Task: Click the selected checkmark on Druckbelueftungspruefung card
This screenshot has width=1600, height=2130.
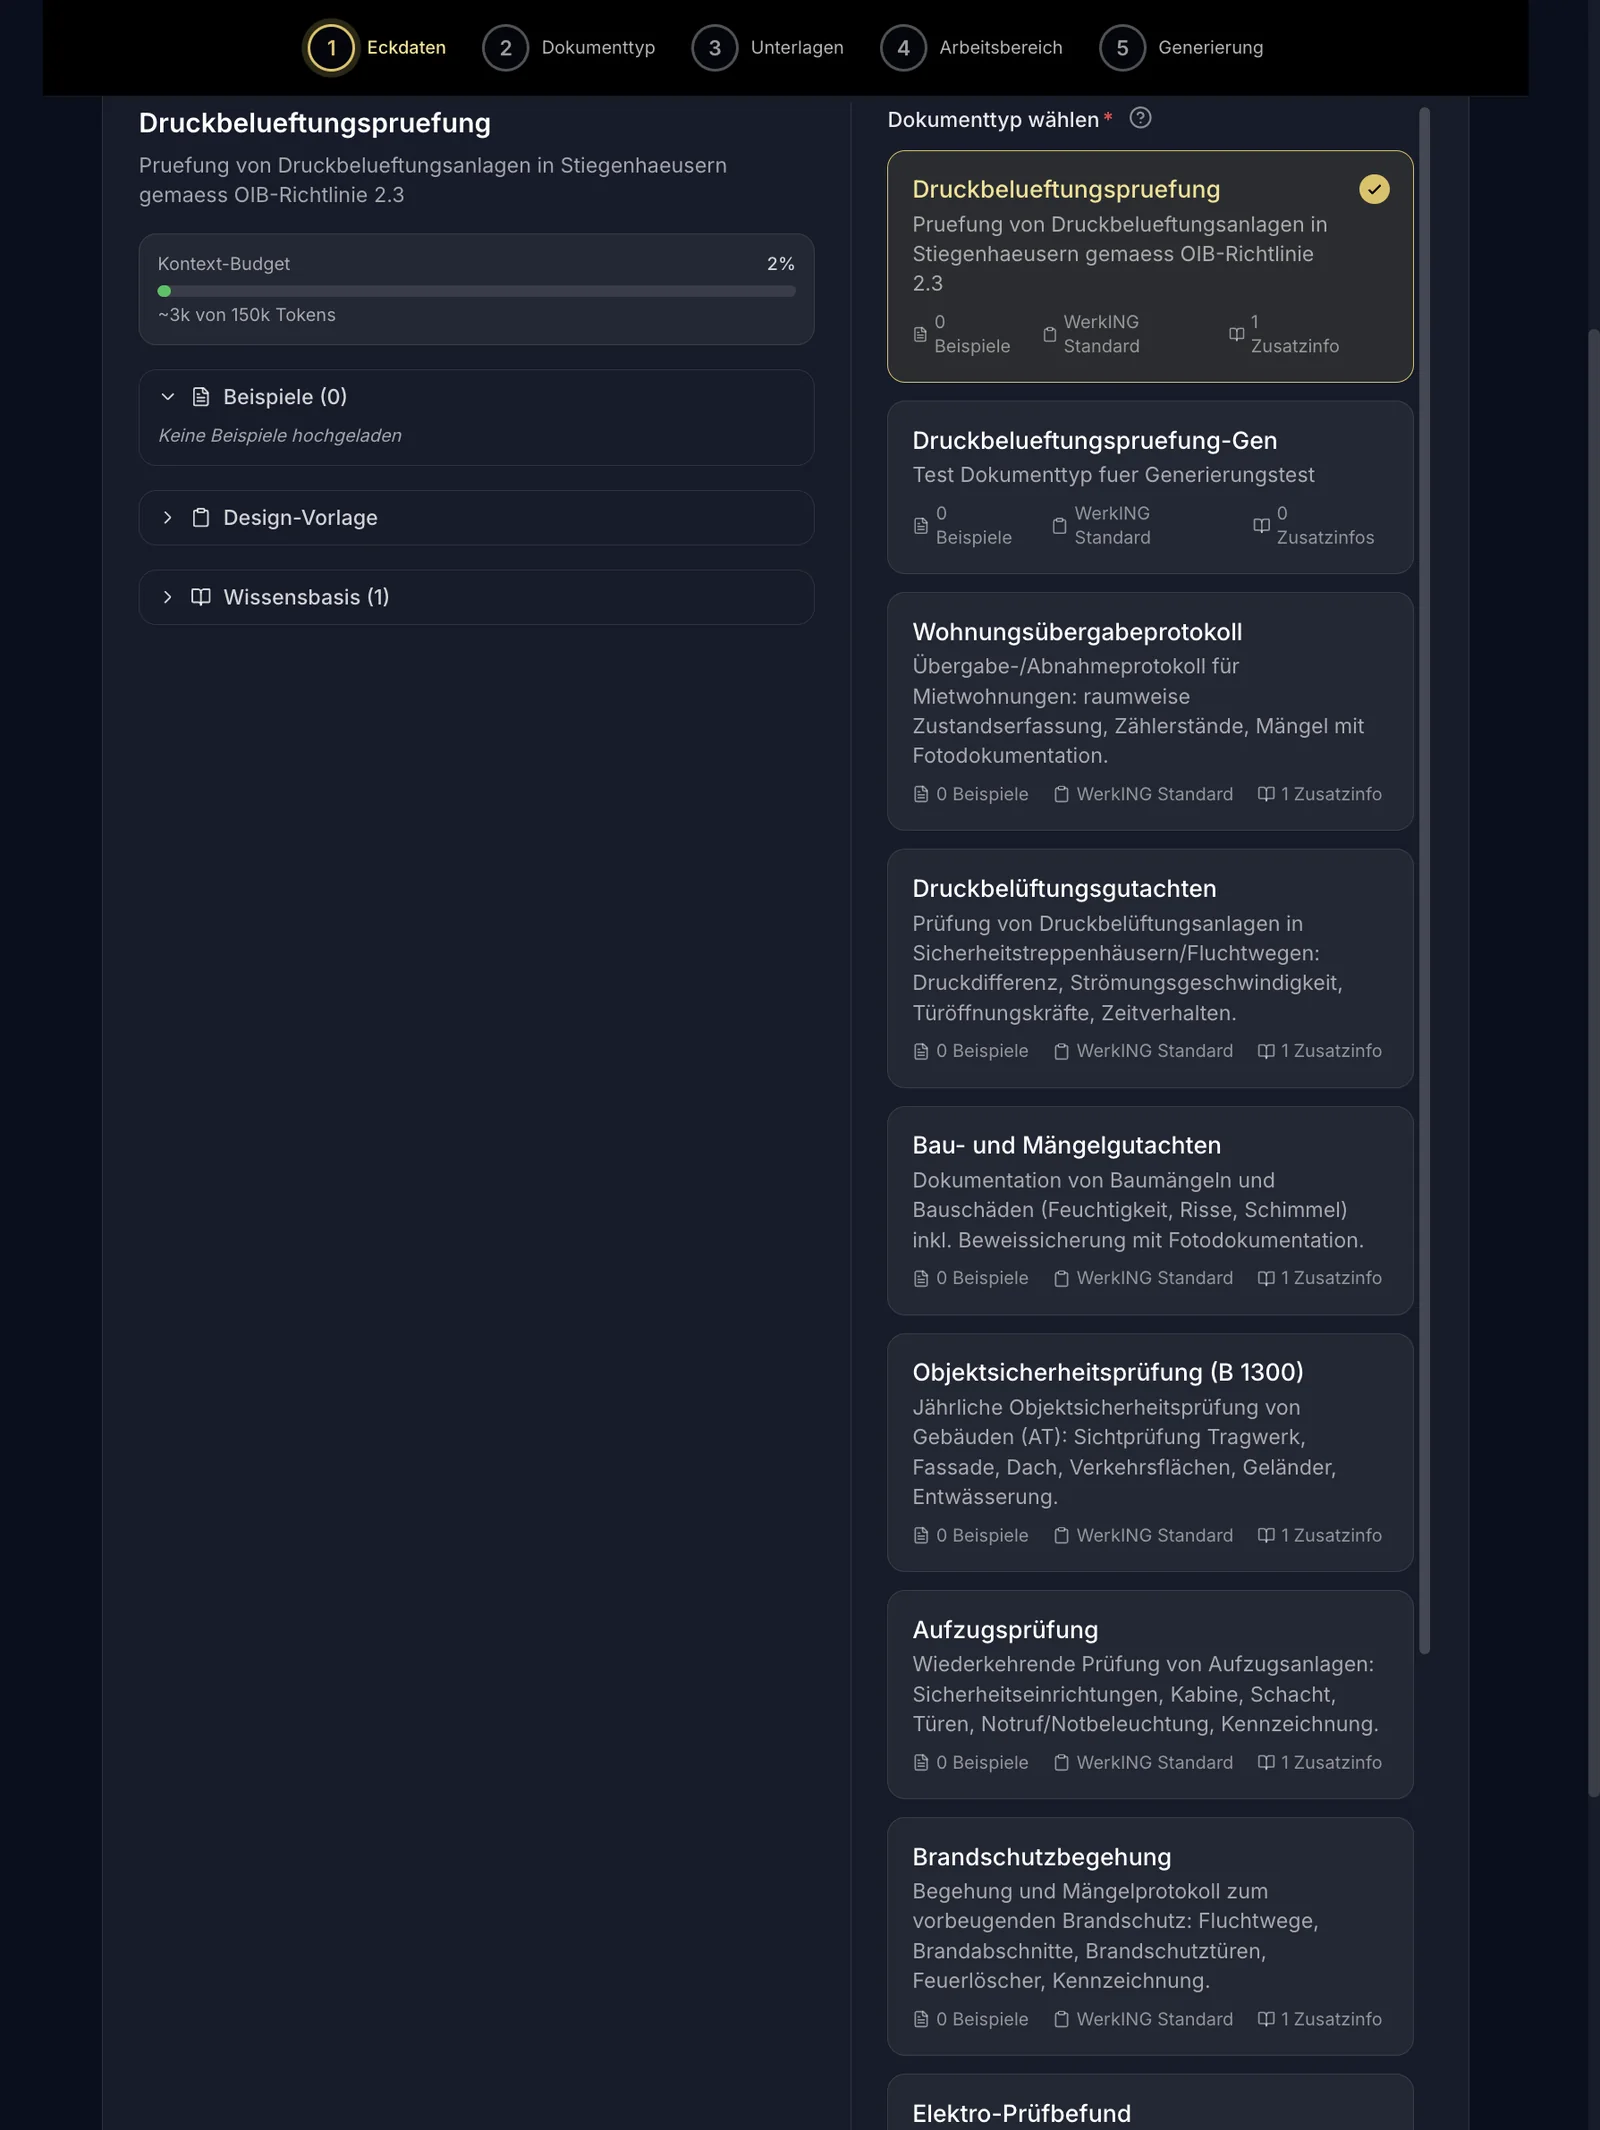Action: point(1374,189)
